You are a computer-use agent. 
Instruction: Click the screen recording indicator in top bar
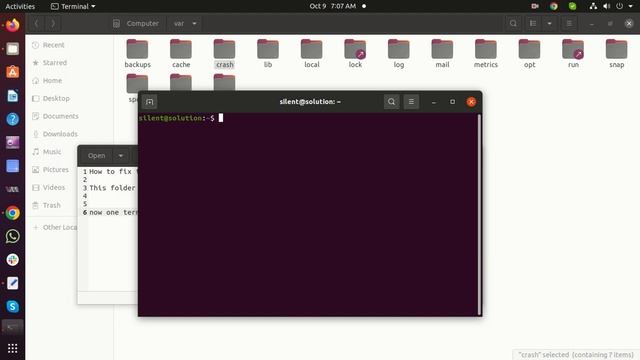coord(535,6)
